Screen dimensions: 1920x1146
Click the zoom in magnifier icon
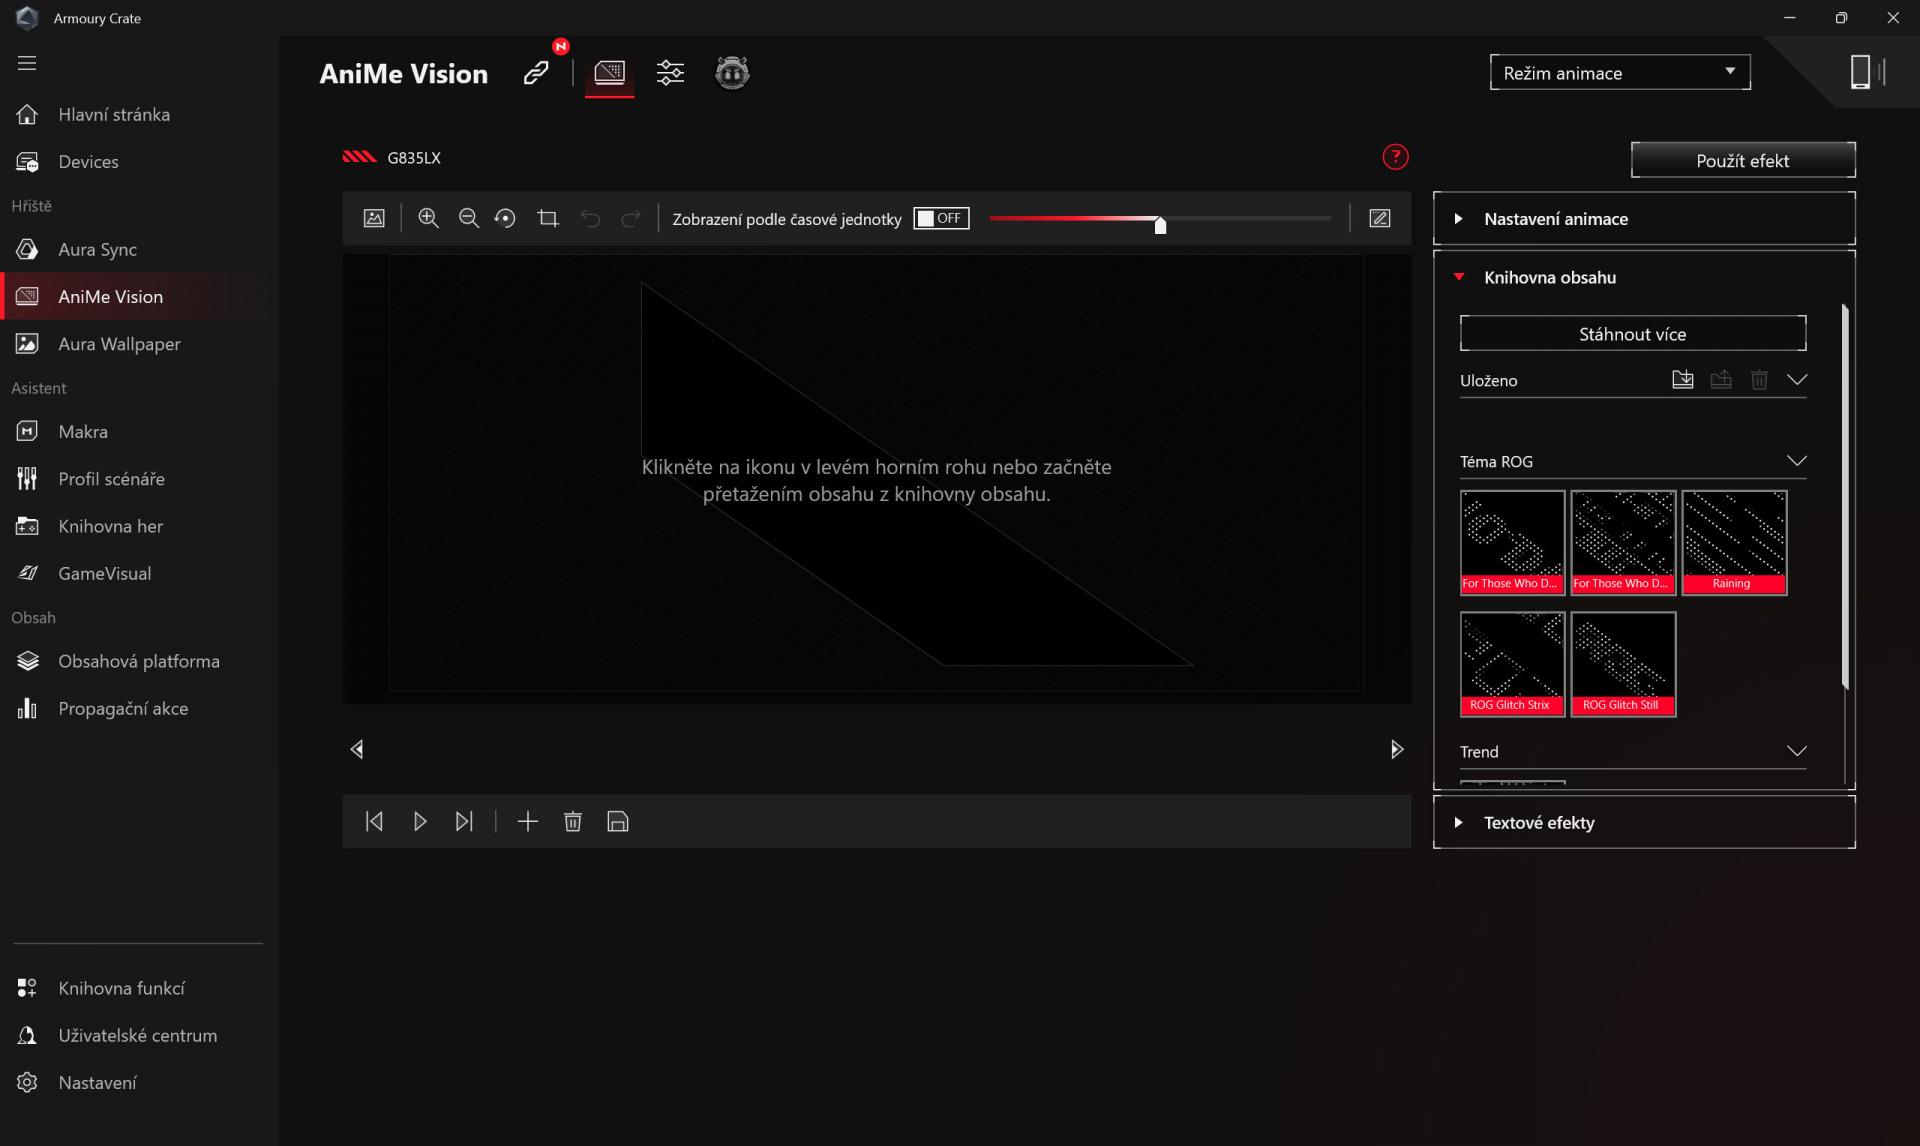(428, 218)
